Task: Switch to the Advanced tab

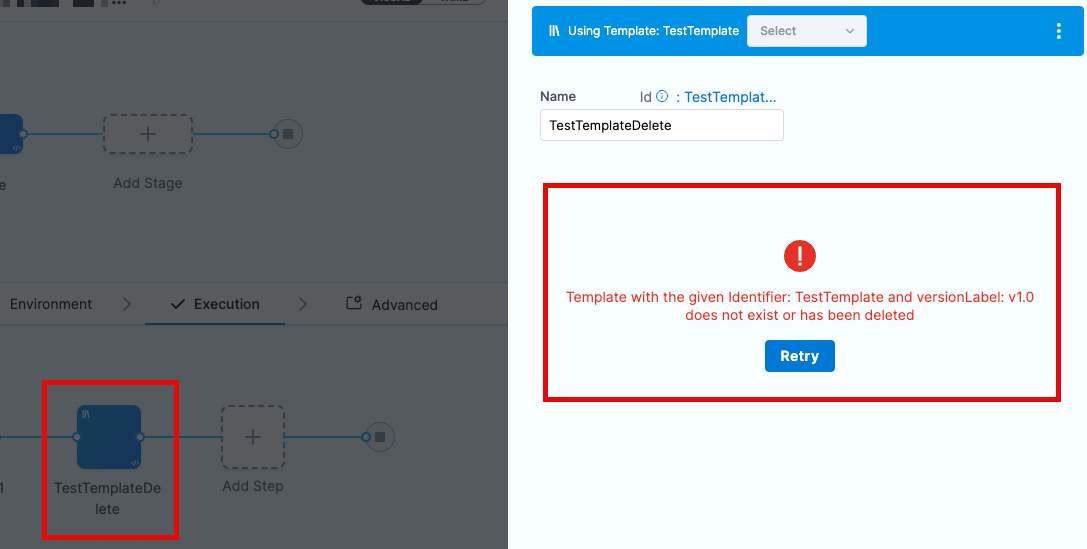Action: pyautogui.click(x=392, y=304)
